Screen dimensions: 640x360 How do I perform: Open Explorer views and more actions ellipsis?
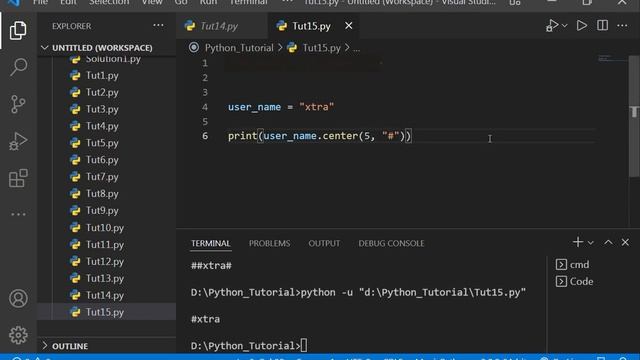click(158, 26)
